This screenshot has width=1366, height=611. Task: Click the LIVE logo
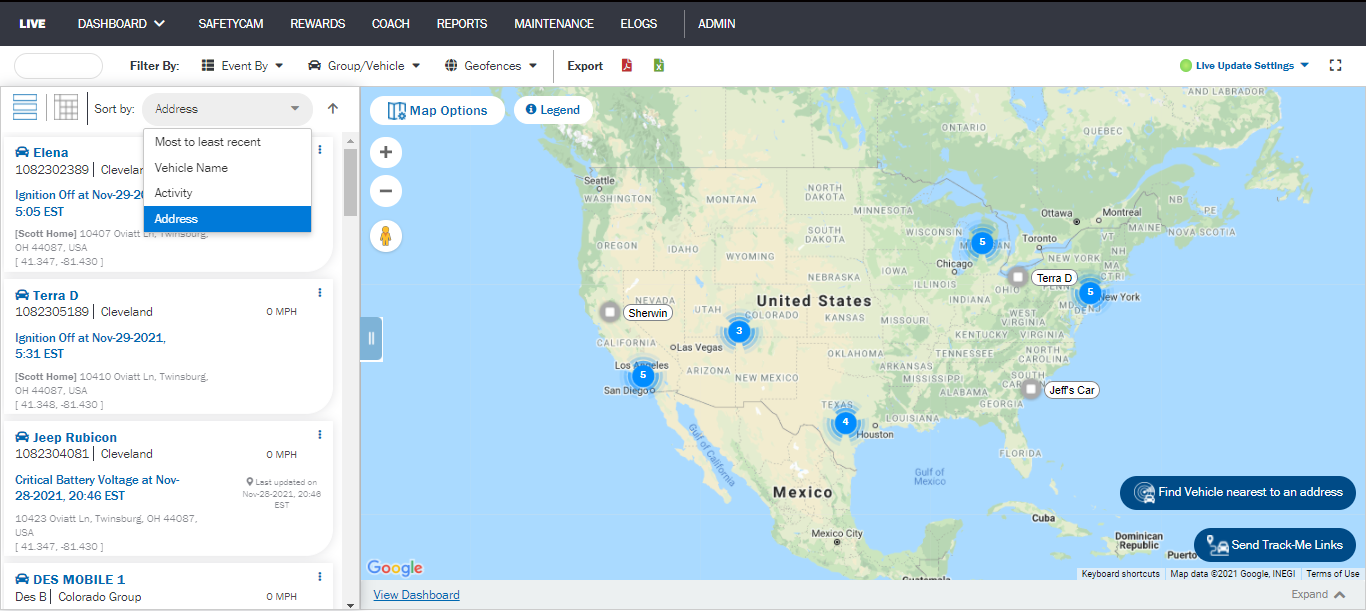[x=33, y=23]
